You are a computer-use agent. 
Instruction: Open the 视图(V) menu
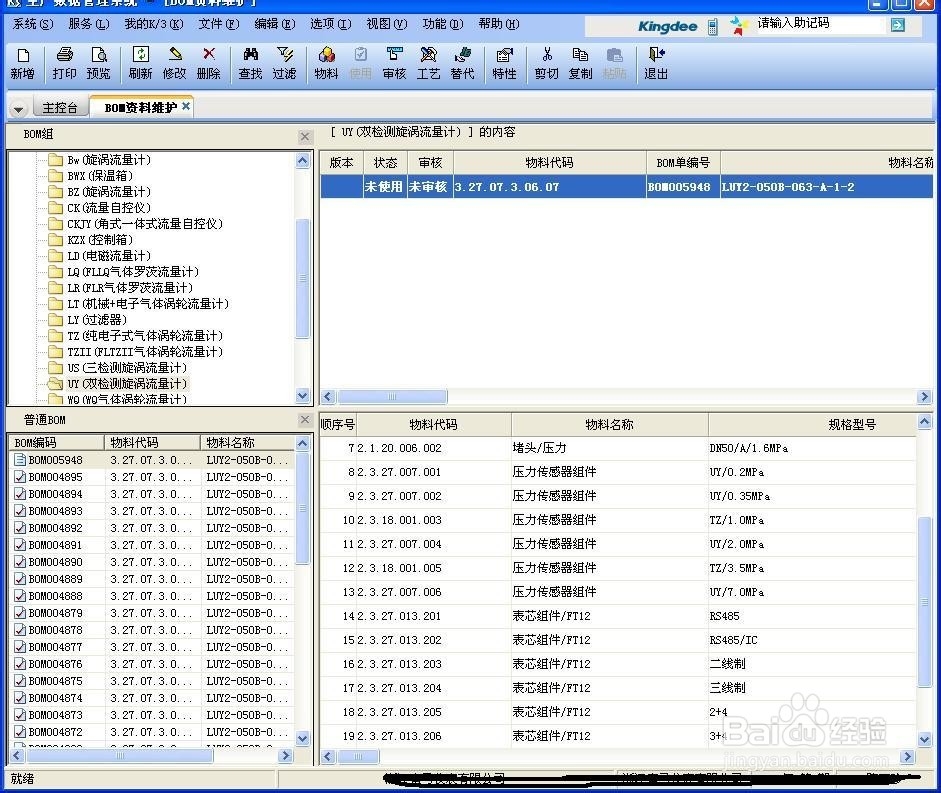tap(387, 24)
